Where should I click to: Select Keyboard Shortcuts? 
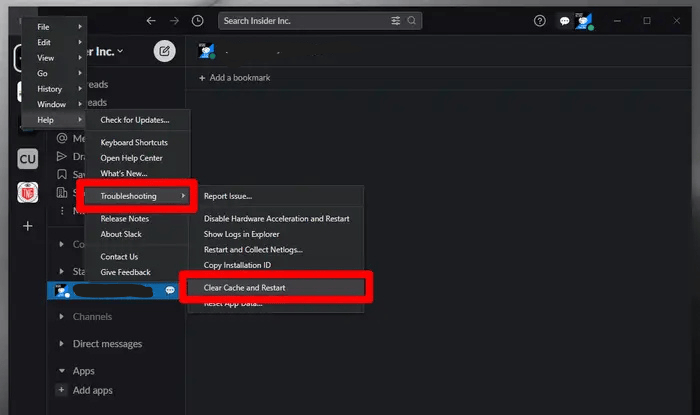pos(134,142)
